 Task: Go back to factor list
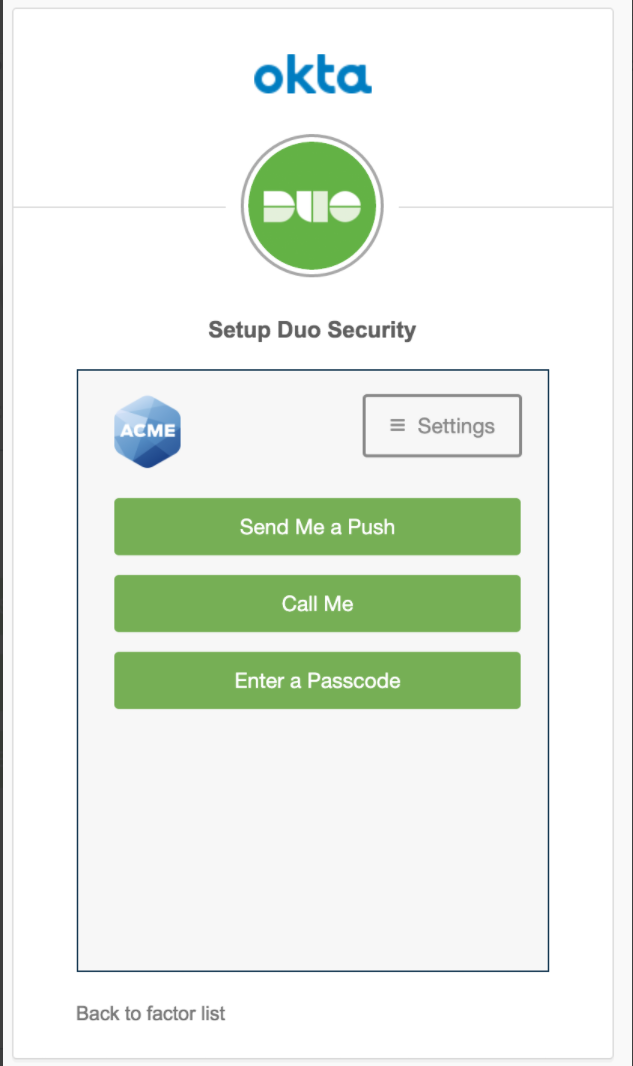[150, 1014]
